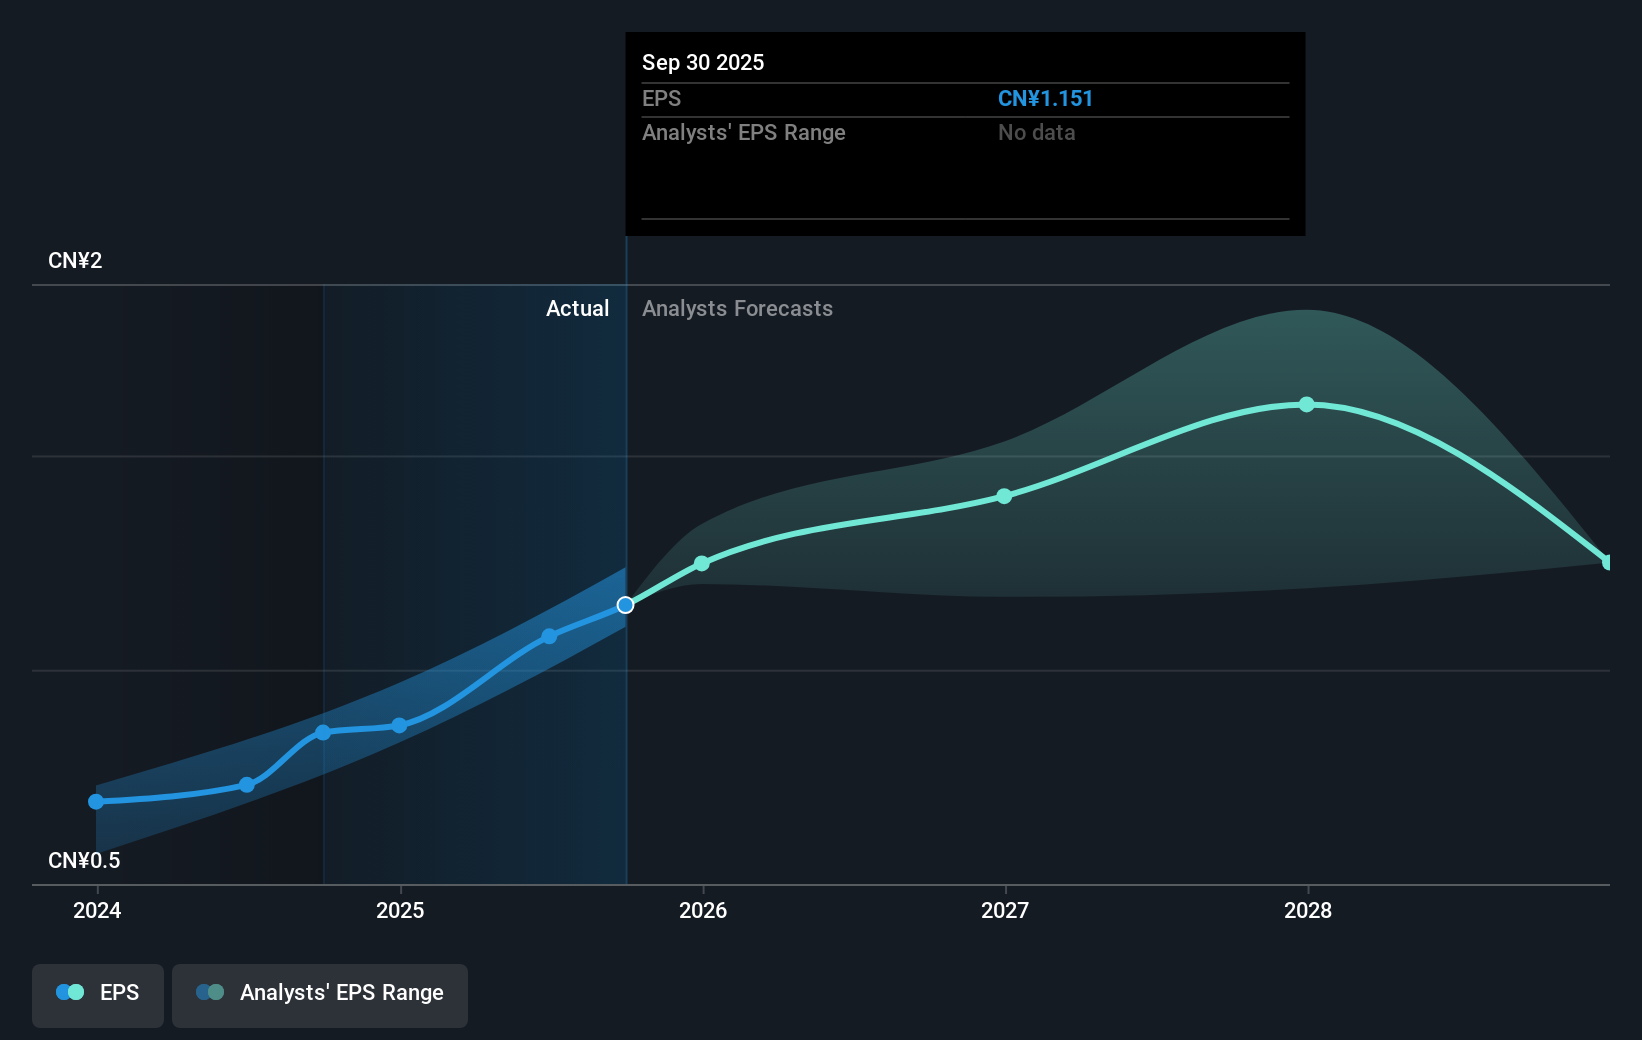Viewport: 1642px width, 1040px height.
Task: Click the EPS row label in tooltip
Action: coord(661,99)
